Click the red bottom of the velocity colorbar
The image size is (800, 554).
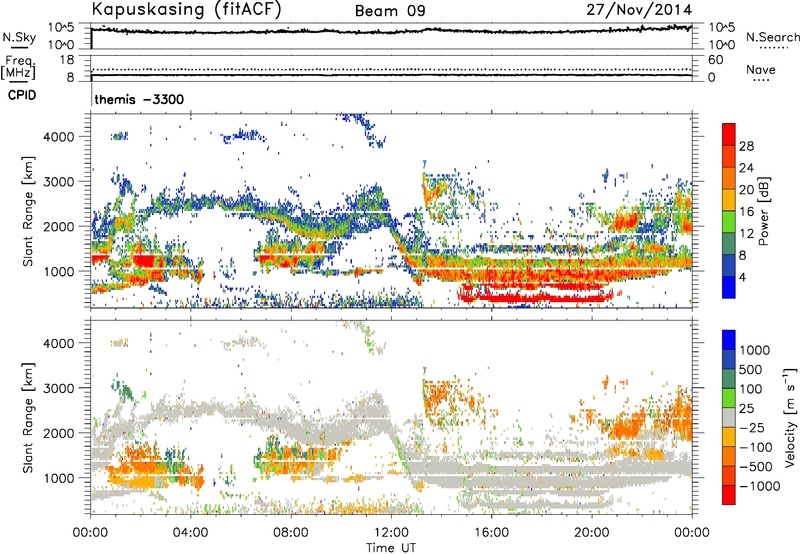coord(729,495)
